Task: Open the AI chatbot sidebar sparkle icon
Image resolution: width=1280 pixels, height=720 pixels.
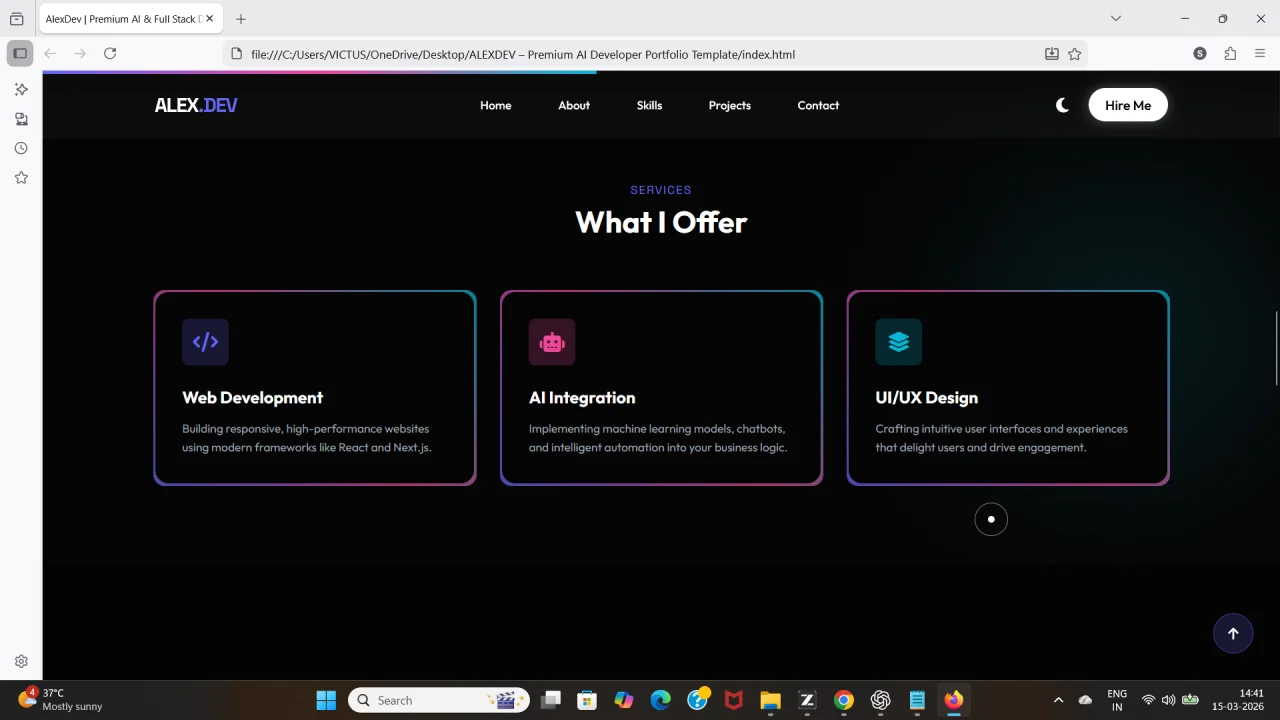Action: point(21,89)
